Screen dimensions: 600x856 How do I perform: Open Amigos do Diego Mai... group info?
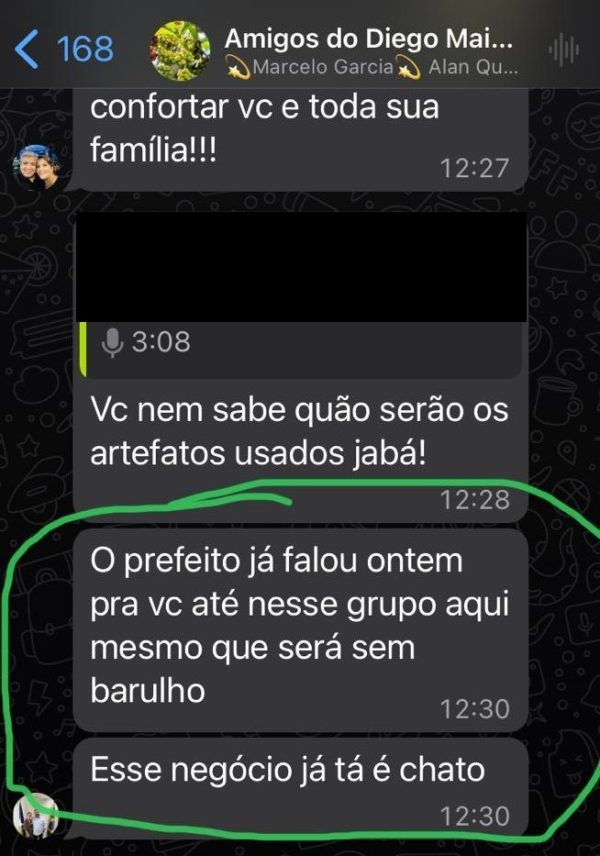pyautogui.click(x=369, y=39)
